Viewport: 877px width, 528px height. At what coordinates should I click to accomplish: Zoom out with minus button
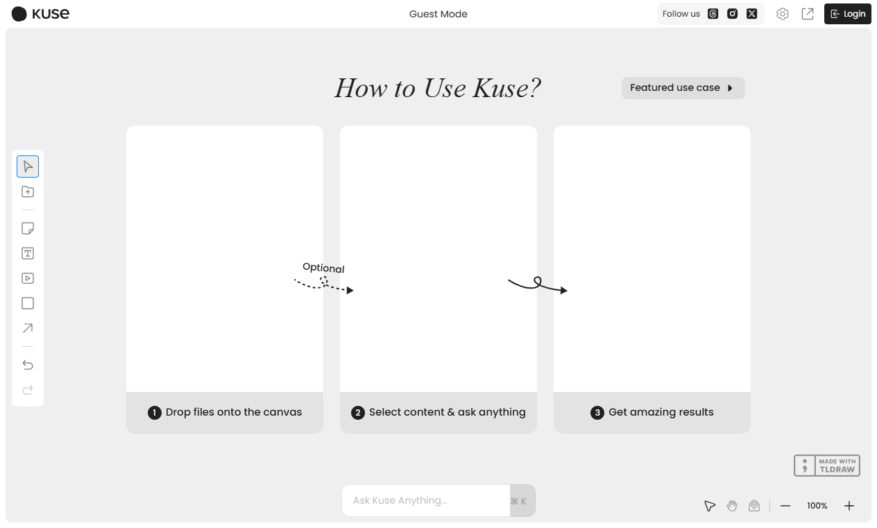(x=785, y=506)
